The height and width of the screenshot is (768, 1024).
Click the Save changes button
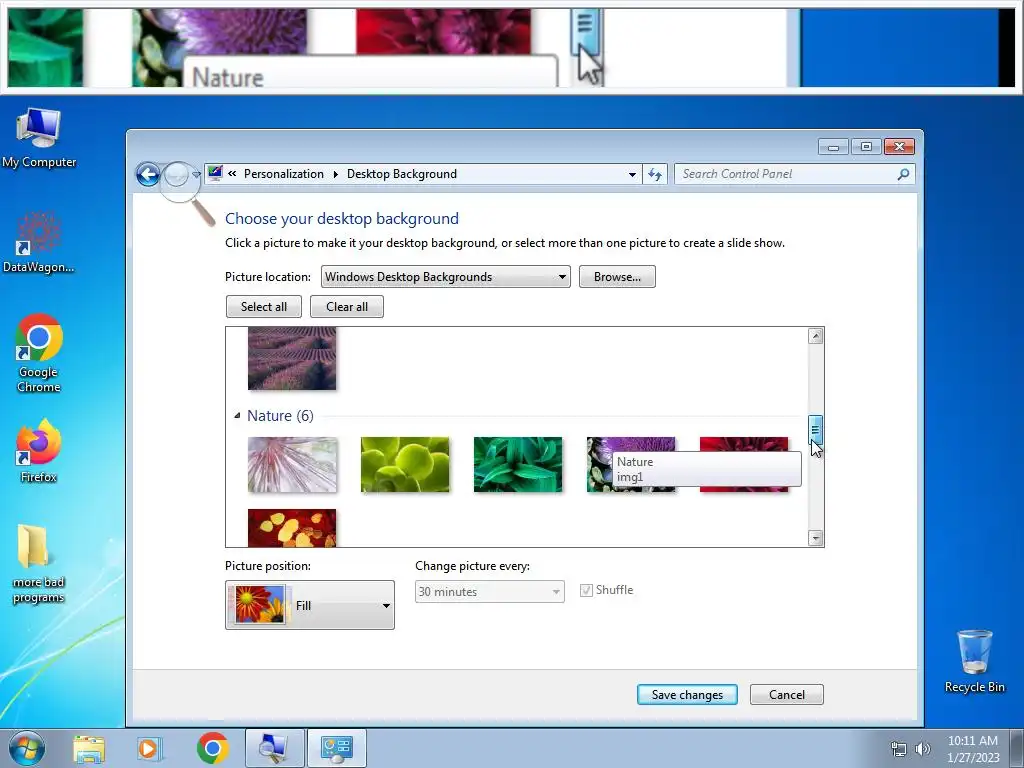tap(687, 694)
